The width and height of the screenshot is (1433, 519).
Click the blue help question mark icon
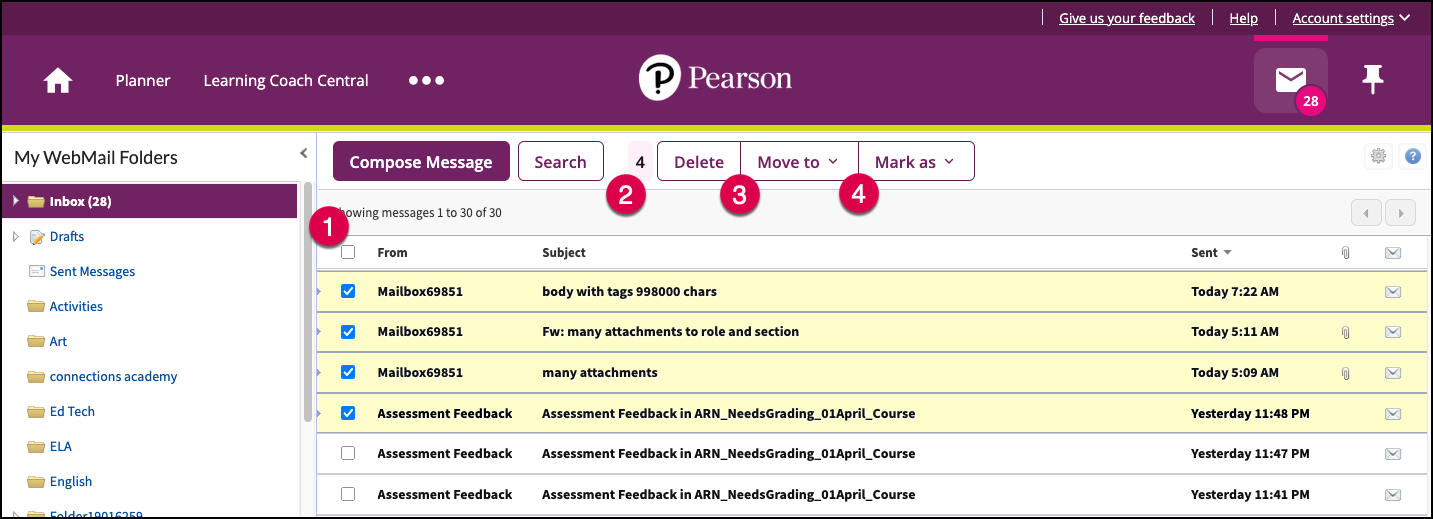pyautogui.click(x=1412, y=156)
